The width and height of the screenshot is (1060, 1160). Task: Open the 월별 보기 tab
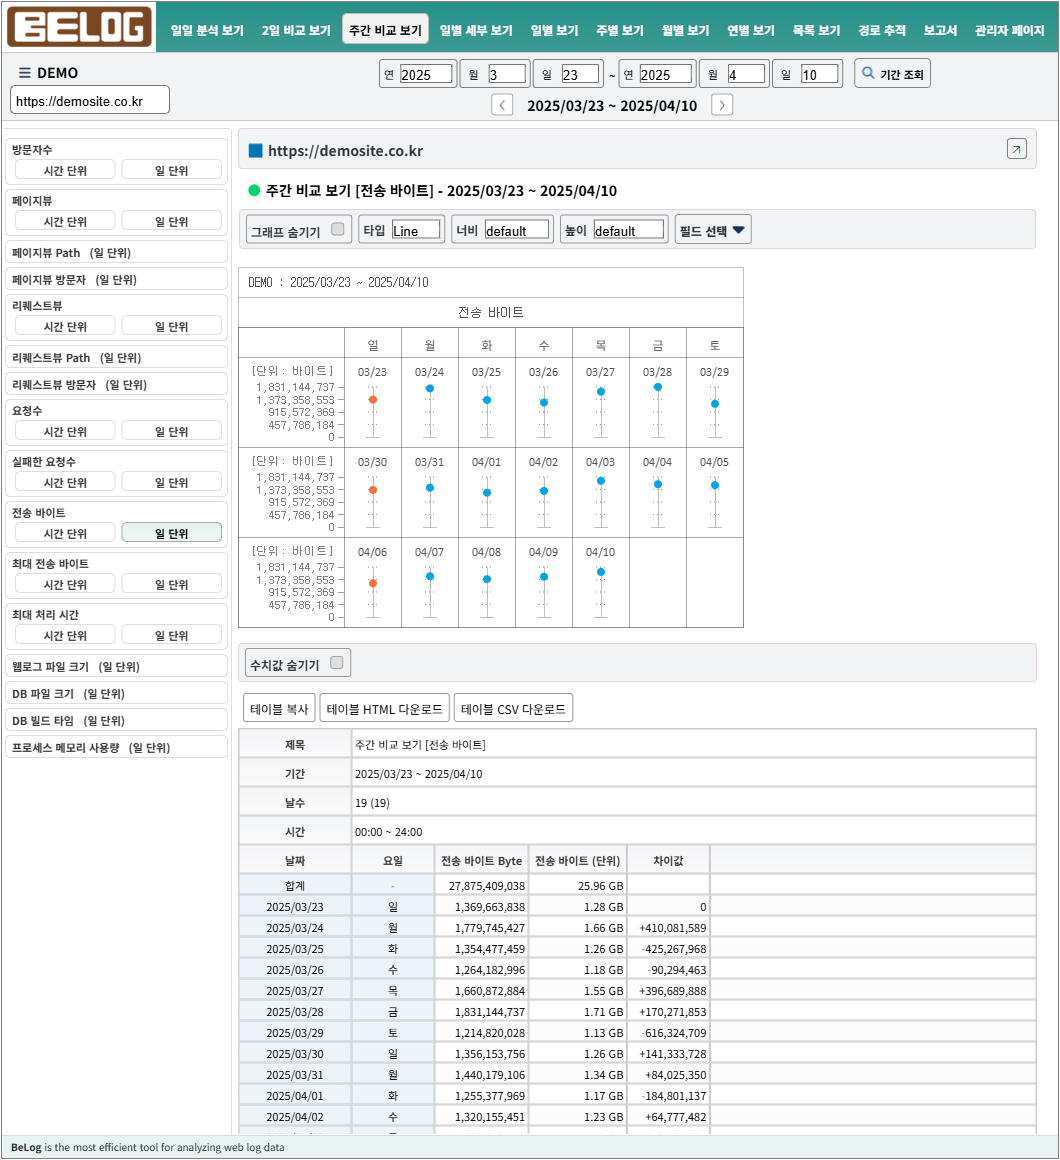685,30
